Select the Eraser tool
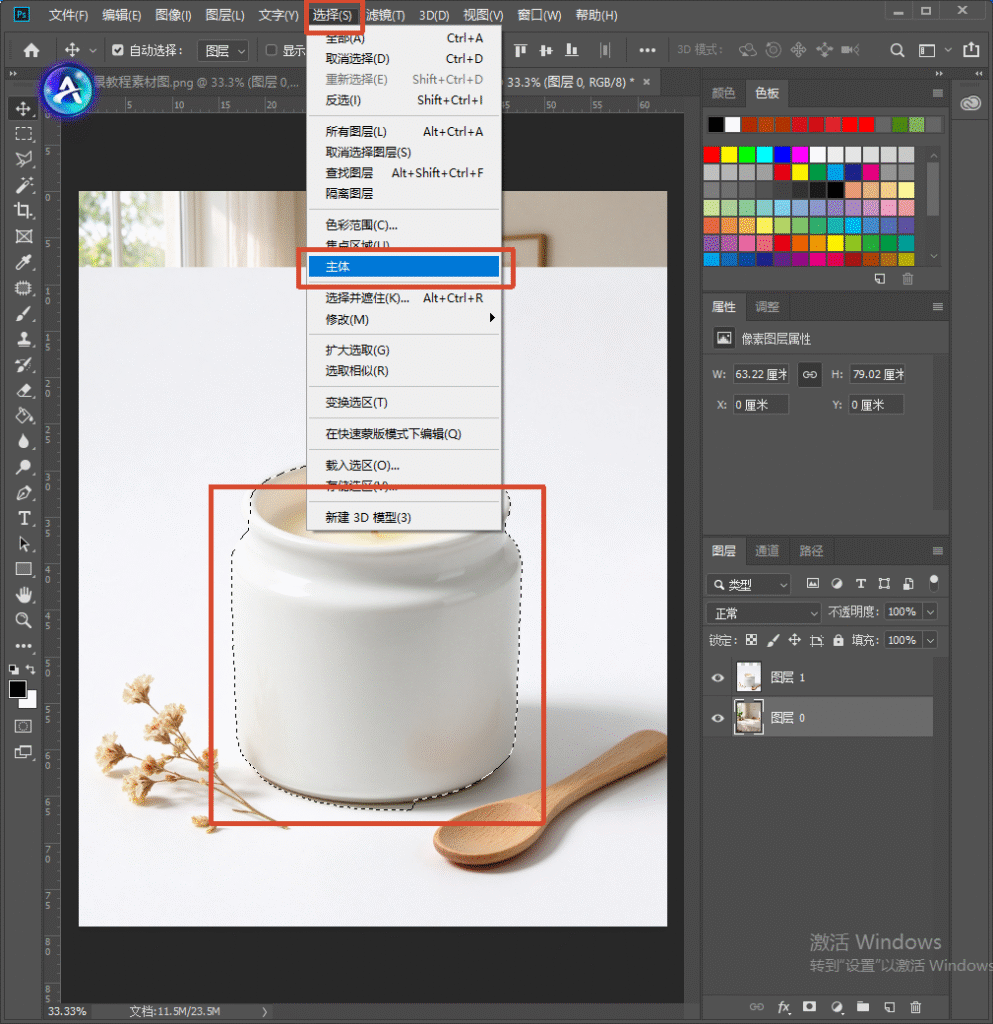Screen dimensions: 993x1024 (24, 391)
